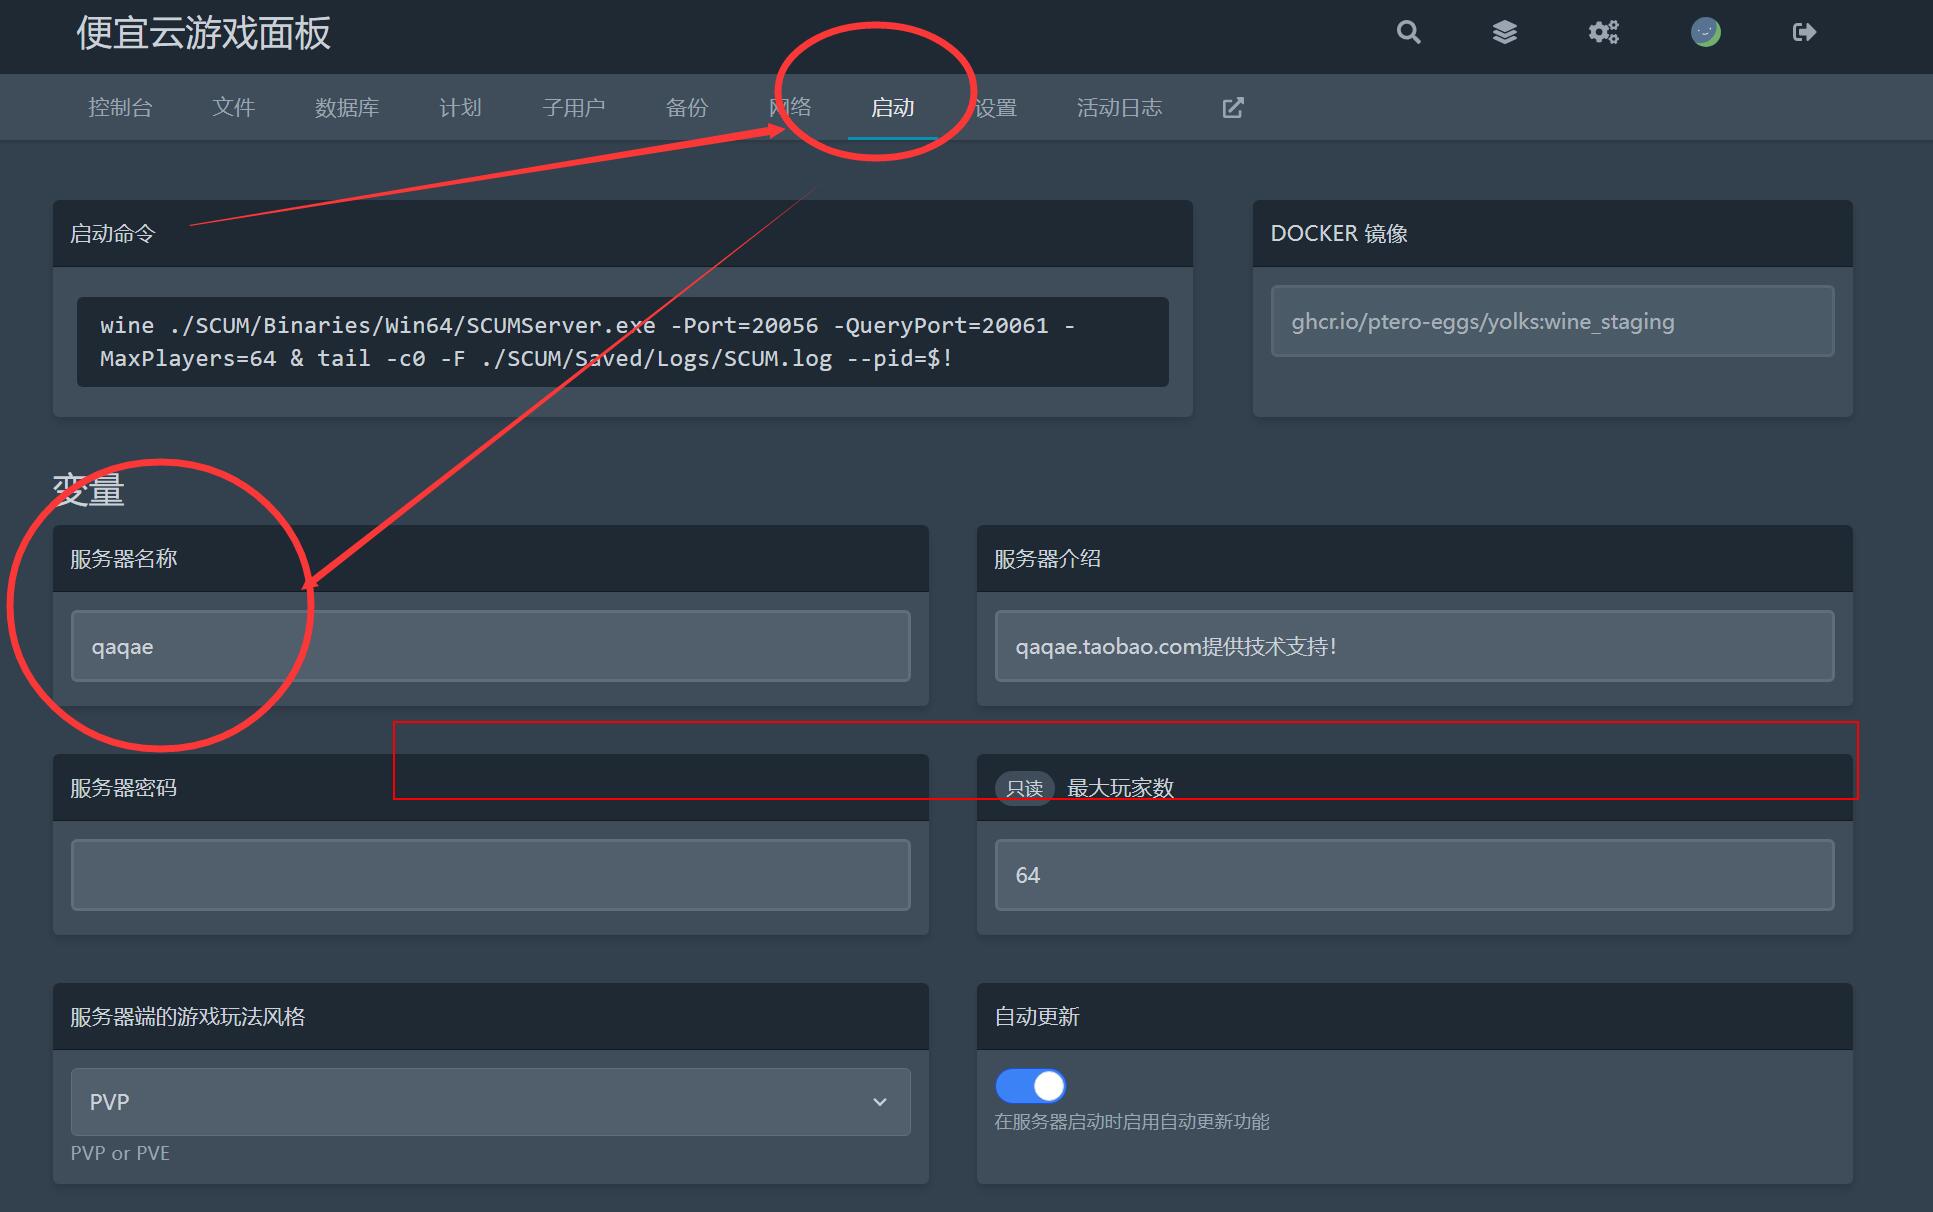Viewport: 1933px width, 1212px height.
Task: Click the search magnifier icon
Action: (1408, 32)
